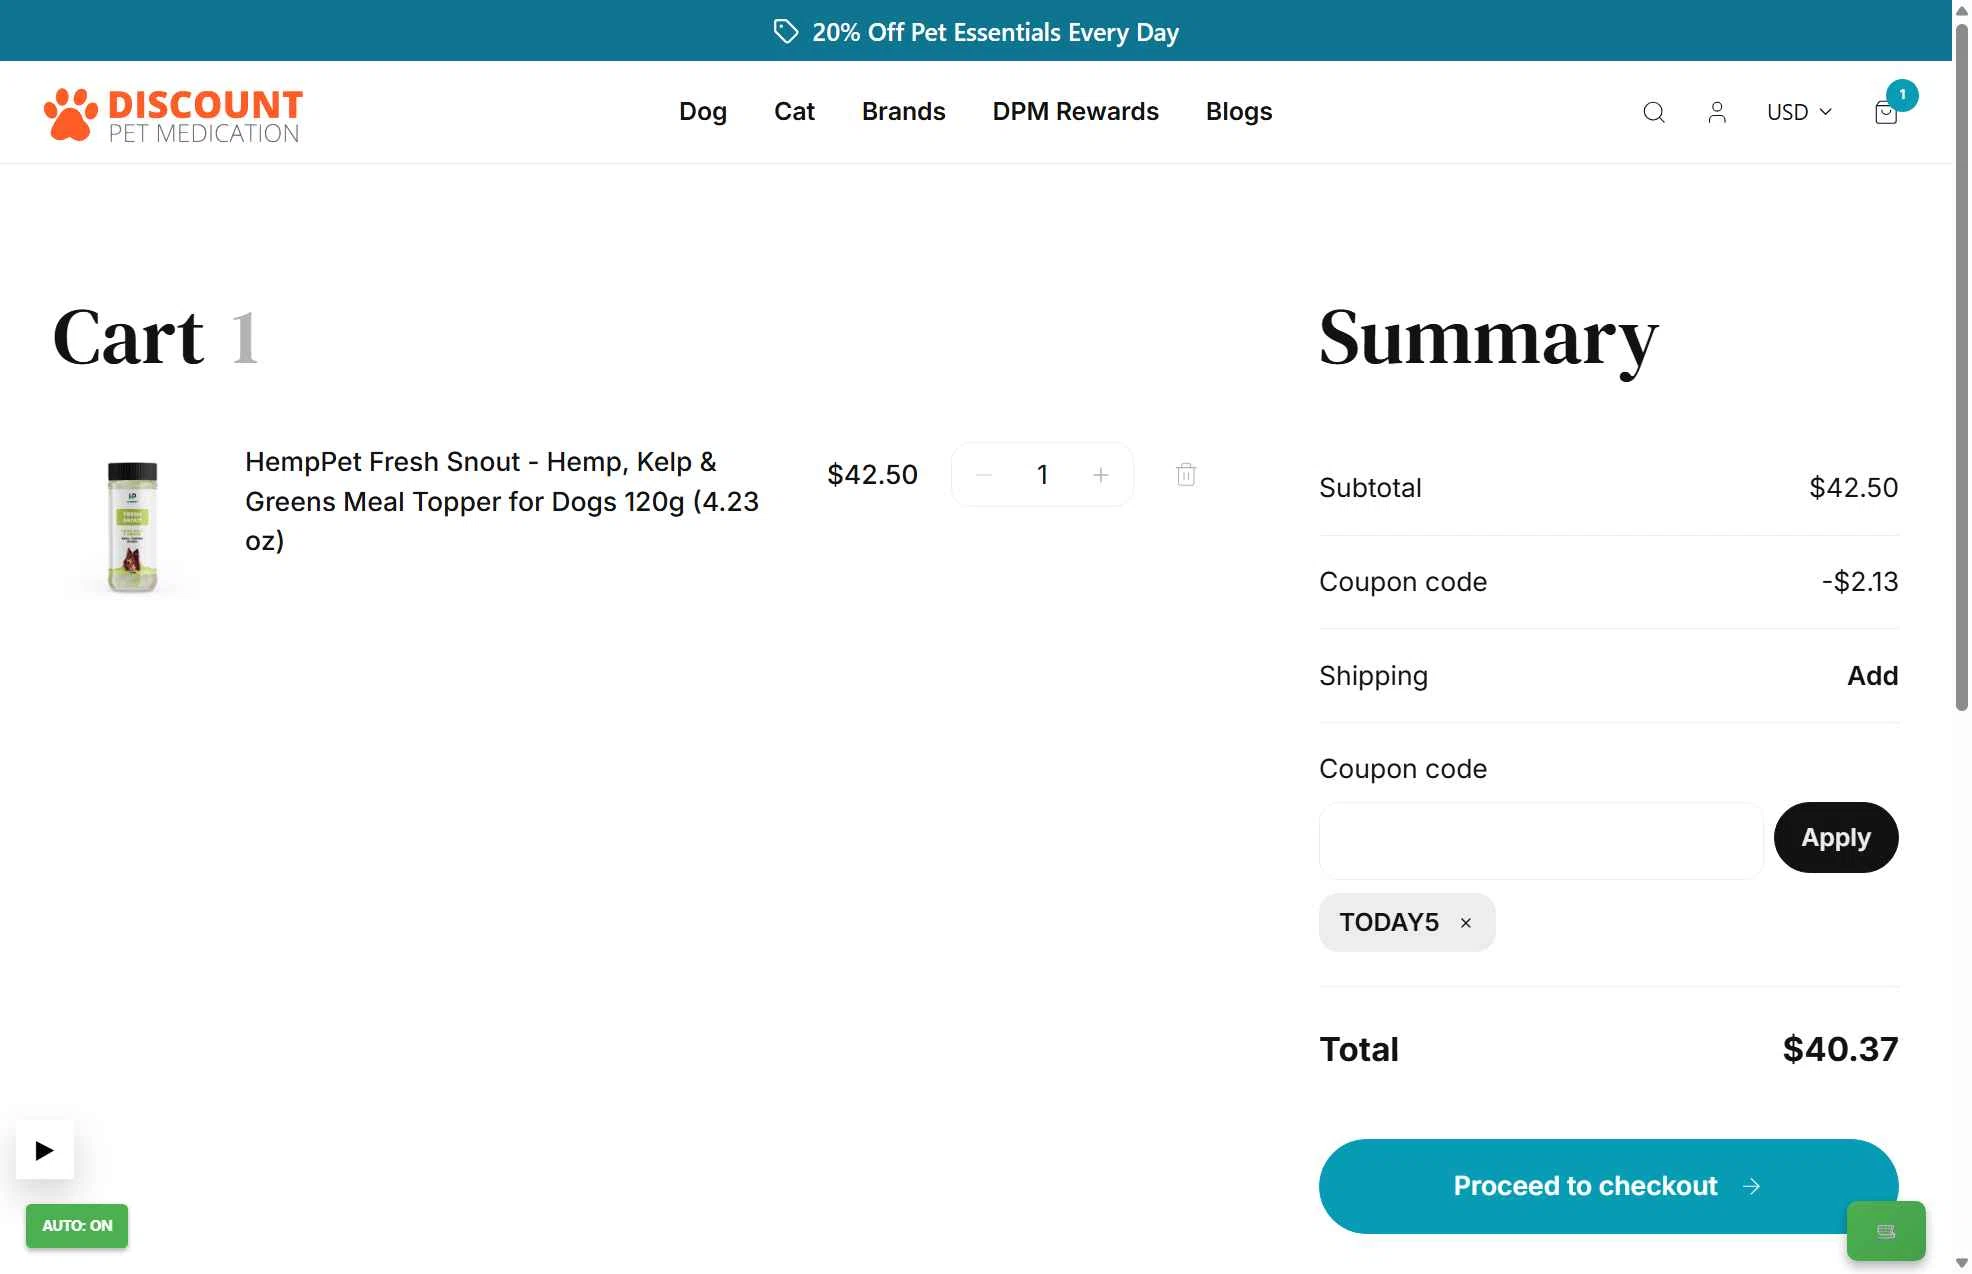1972x1274 pixels.
Task: Apply the coupon code
Action: coord(1836,837)
